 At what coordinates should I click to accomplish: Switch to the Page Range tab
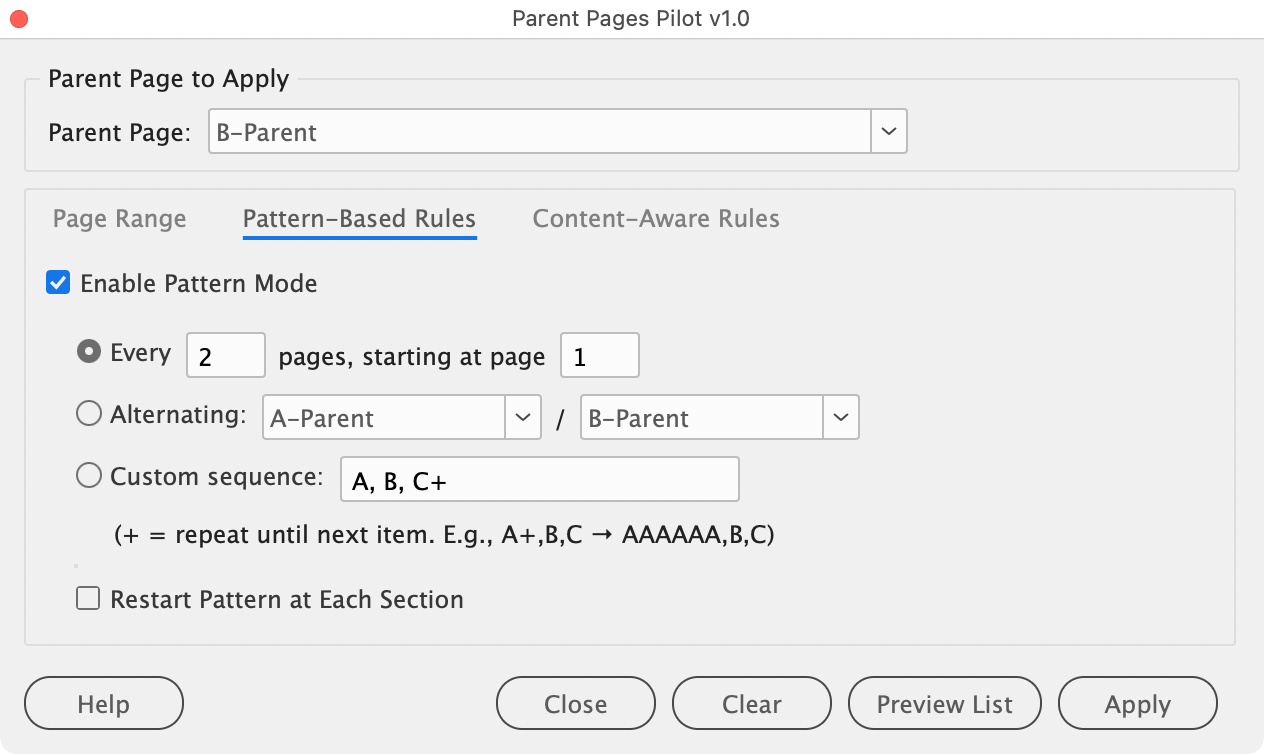(x=119, y=219)
